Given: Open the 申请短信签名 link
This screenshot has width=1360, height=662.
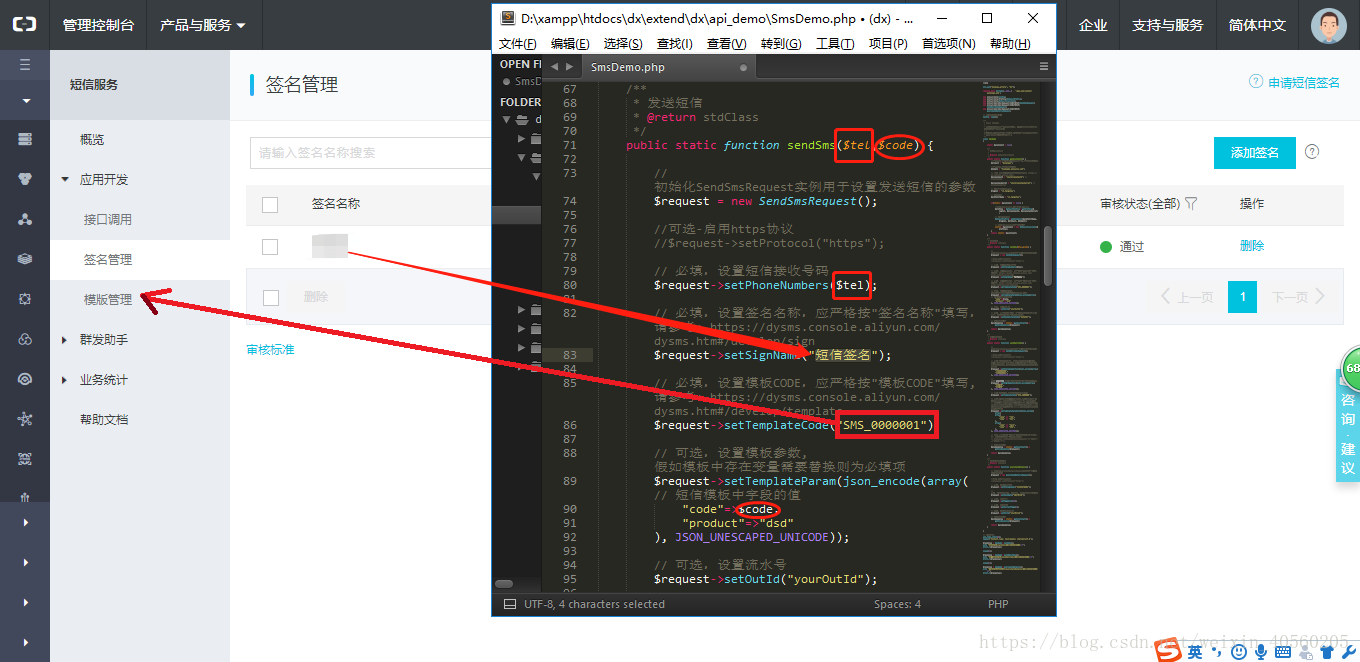Looking at the screenshot, I should (1304, 83).
